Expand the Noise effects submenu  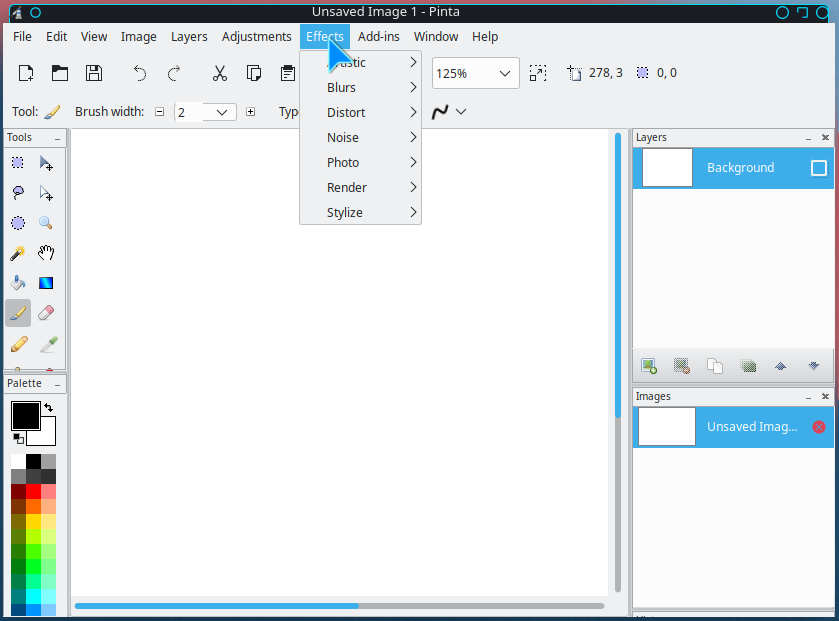[x=360, y=137]
